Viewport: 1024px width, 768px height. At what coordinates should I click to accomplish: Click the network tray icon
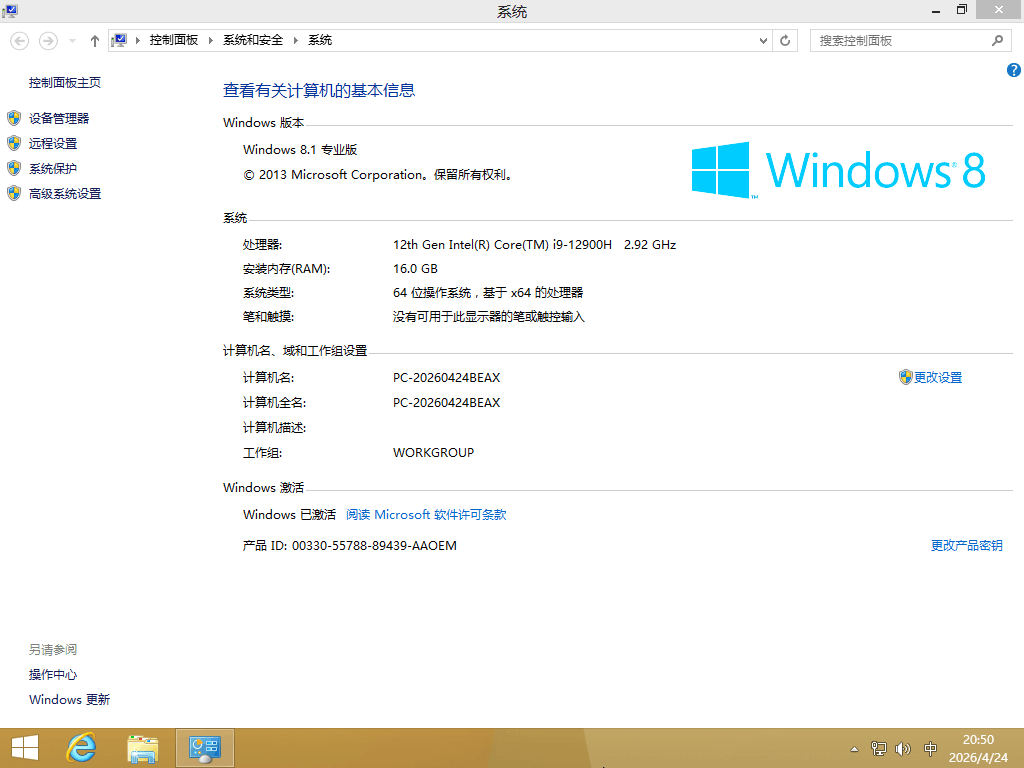[879, 748]
